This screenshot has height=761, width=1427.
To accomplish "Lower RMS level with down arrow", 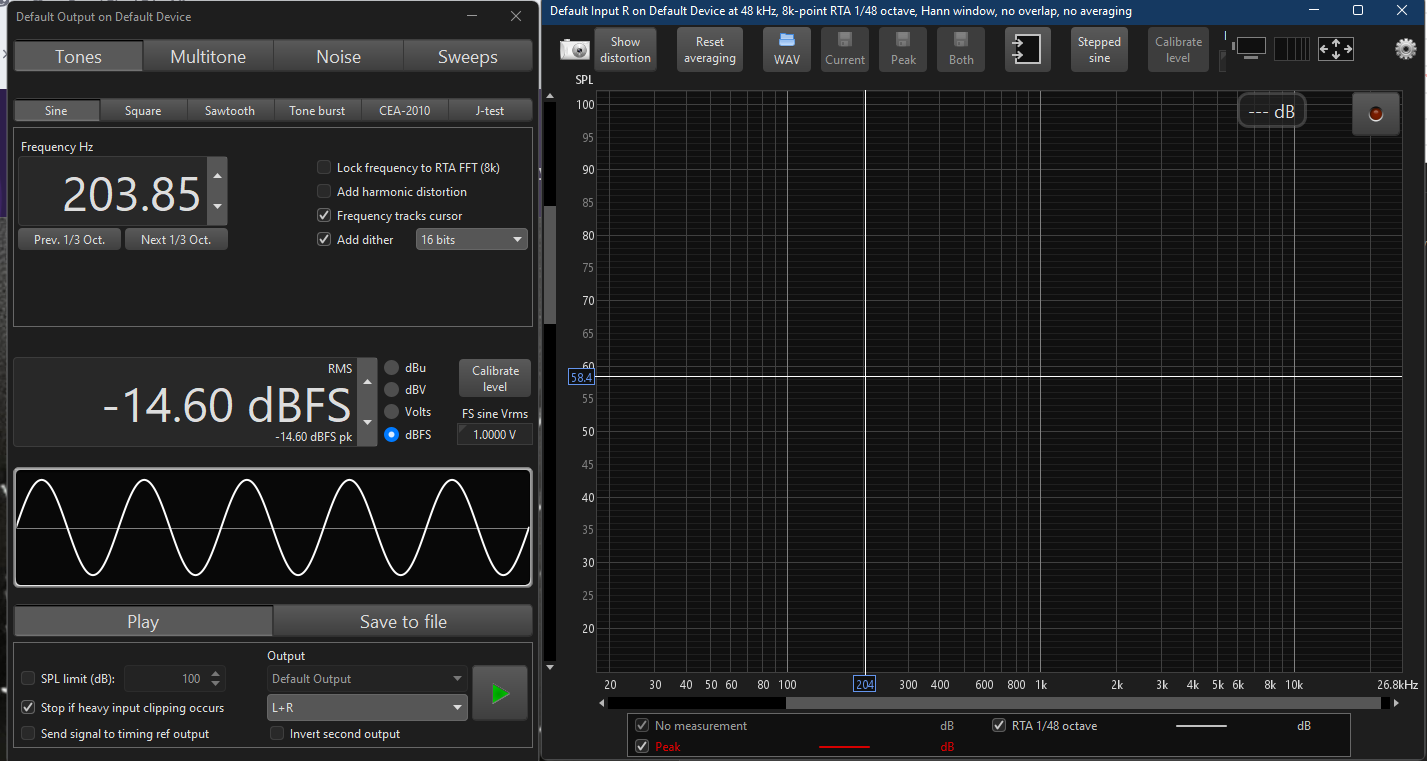I will coord(367,423).
